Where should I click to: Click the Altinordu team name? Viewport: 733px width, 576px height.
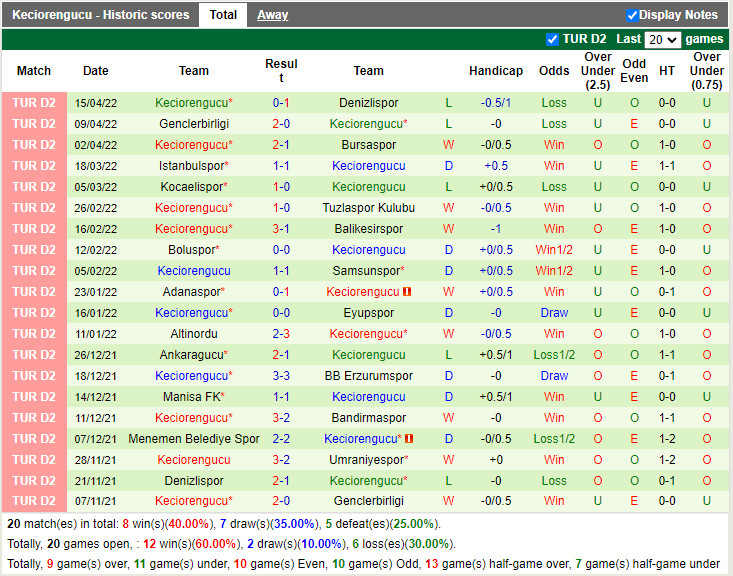pos(194,334)
